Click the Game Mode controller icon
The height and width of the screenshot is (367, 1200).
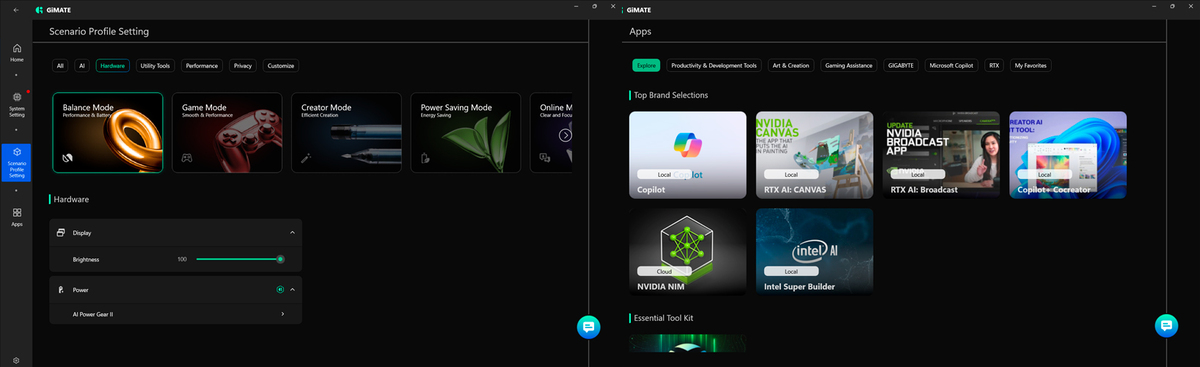click(186, 158)
